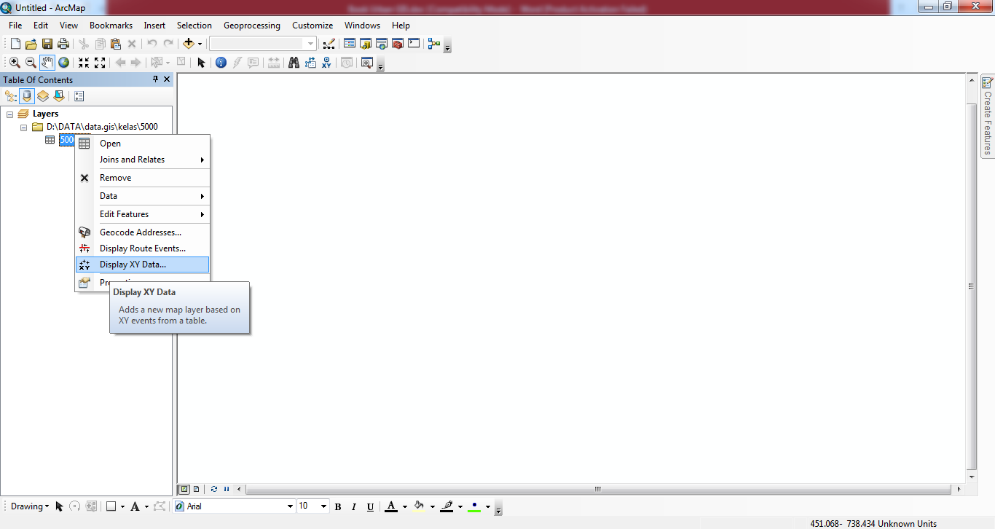Select the Zoom Out tool
995x529 pixels.
click(30, 62)
